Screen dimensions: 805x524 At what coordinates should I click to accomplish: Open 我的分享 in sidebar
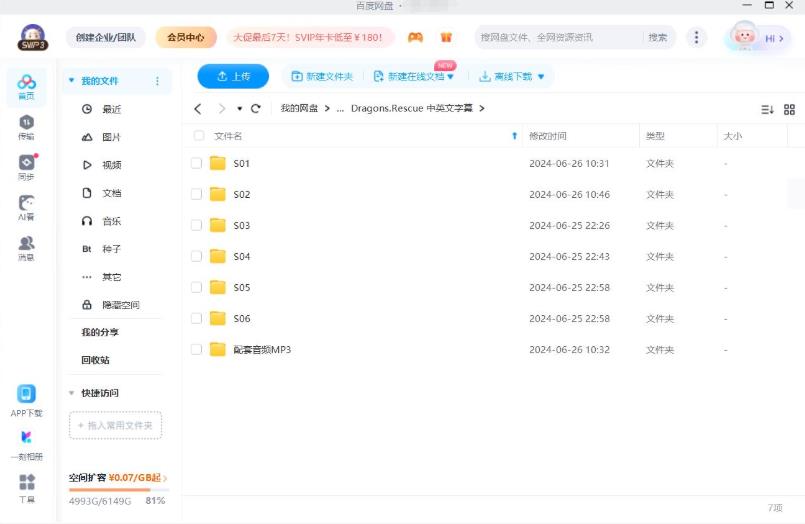click(x=100, y=332)
